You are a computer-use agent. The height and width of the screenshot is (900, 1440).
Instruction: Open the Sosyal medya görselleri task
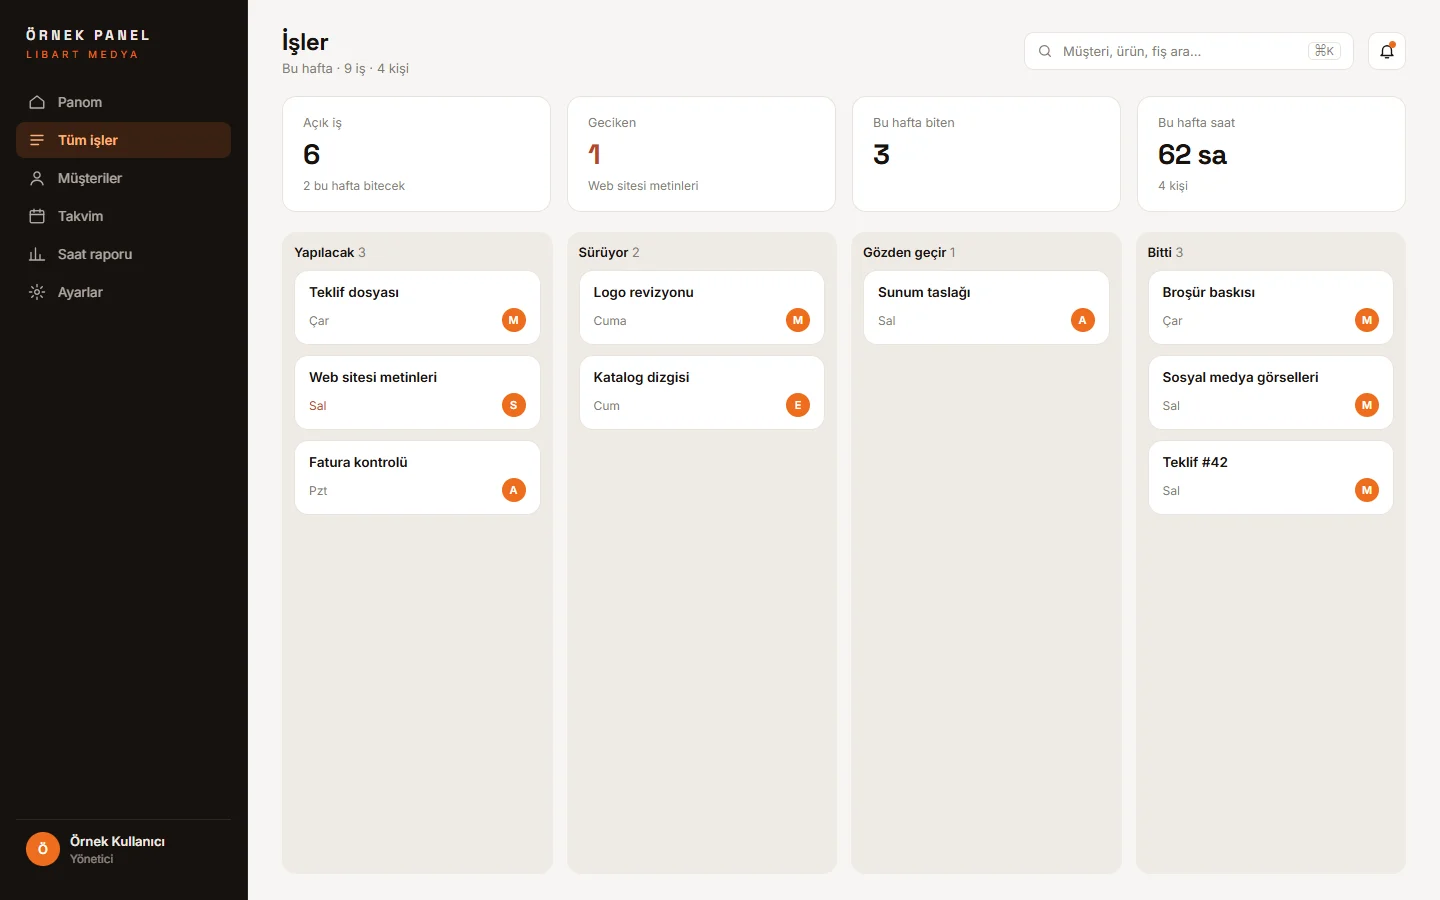click(1271, 393)
